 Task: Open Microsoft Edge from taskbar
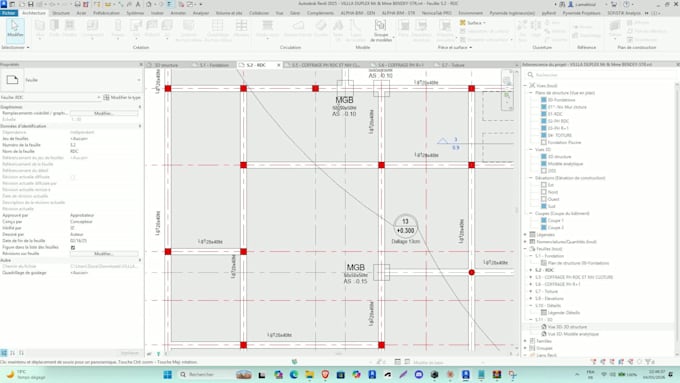[294, 374]
